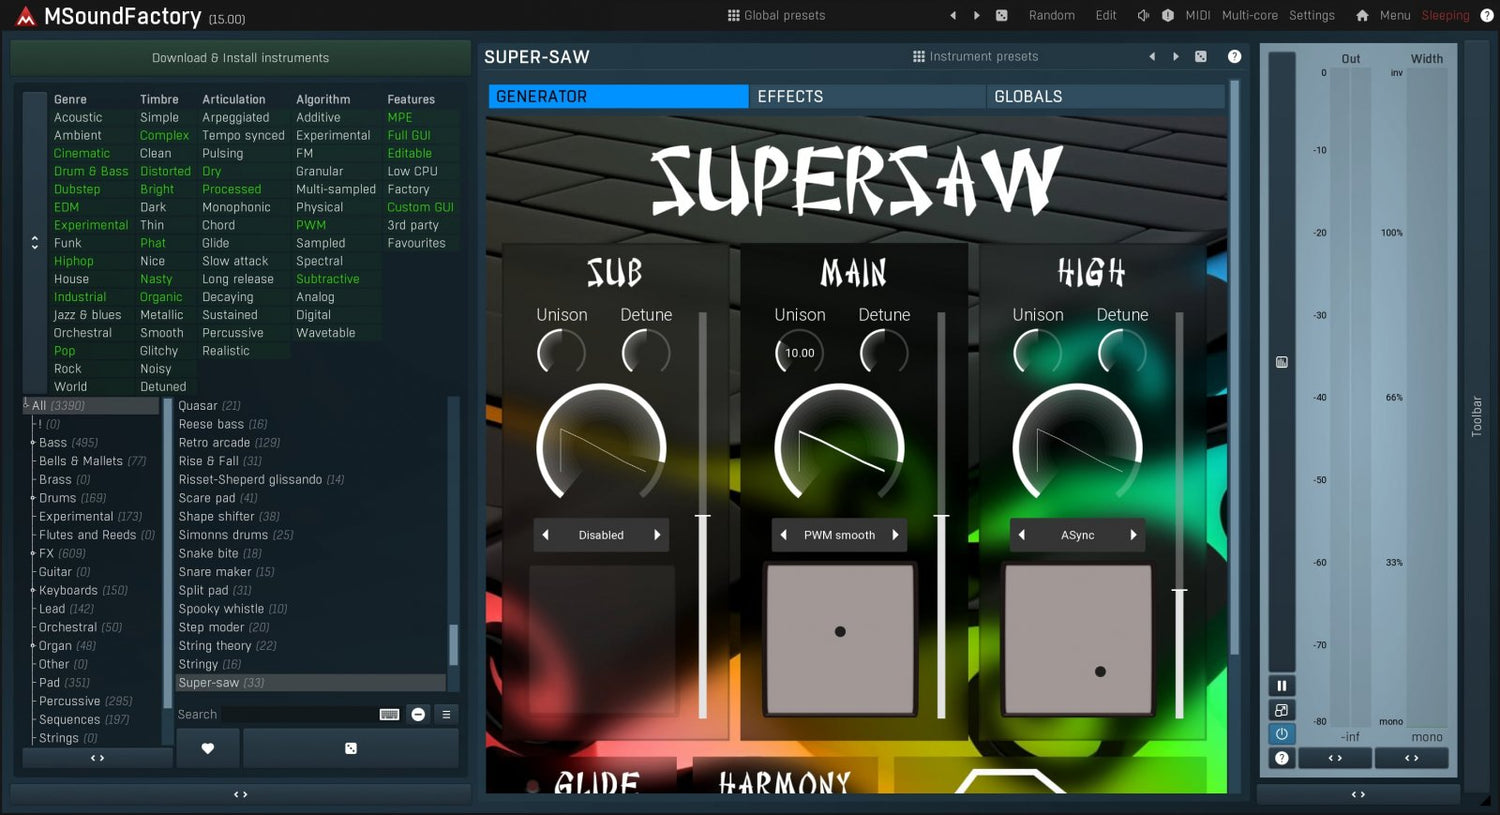Toggle the Multi-core option

point(1249,15)
